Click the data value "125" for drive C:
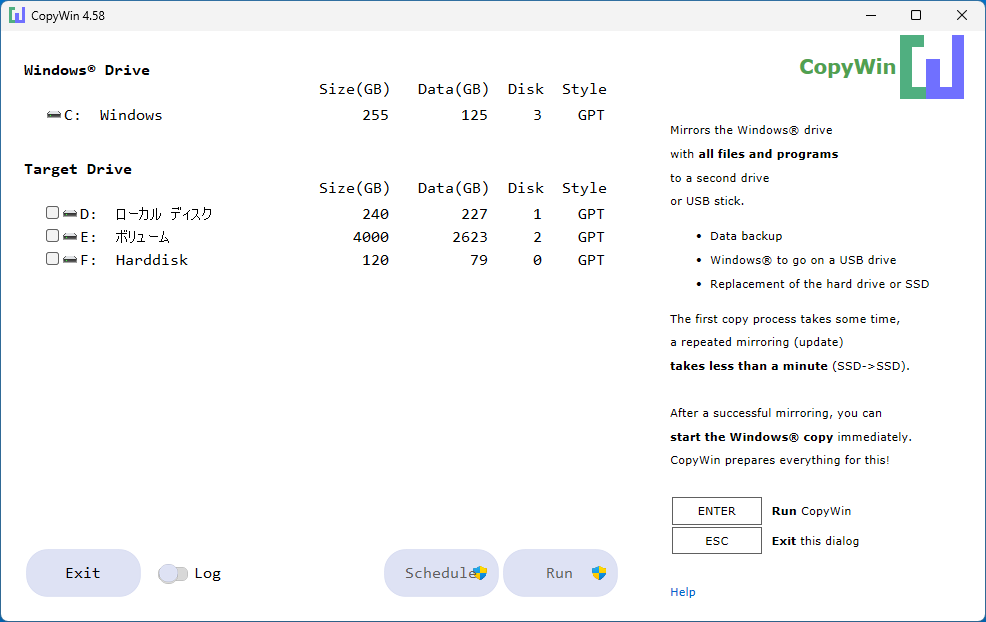986x622 pixels. 474,115
